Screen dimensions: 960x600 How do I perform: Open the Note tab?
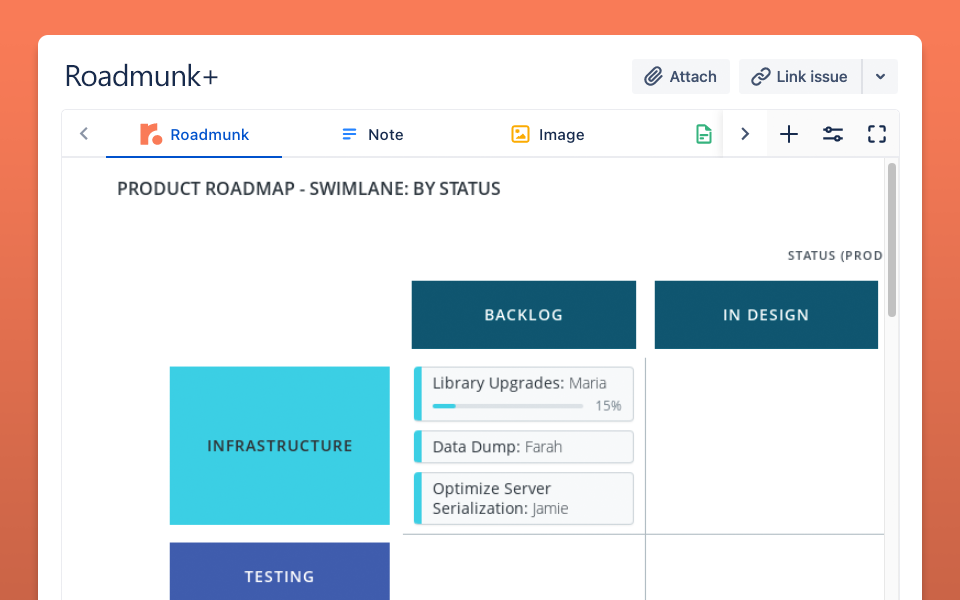[x=372, y=134]
